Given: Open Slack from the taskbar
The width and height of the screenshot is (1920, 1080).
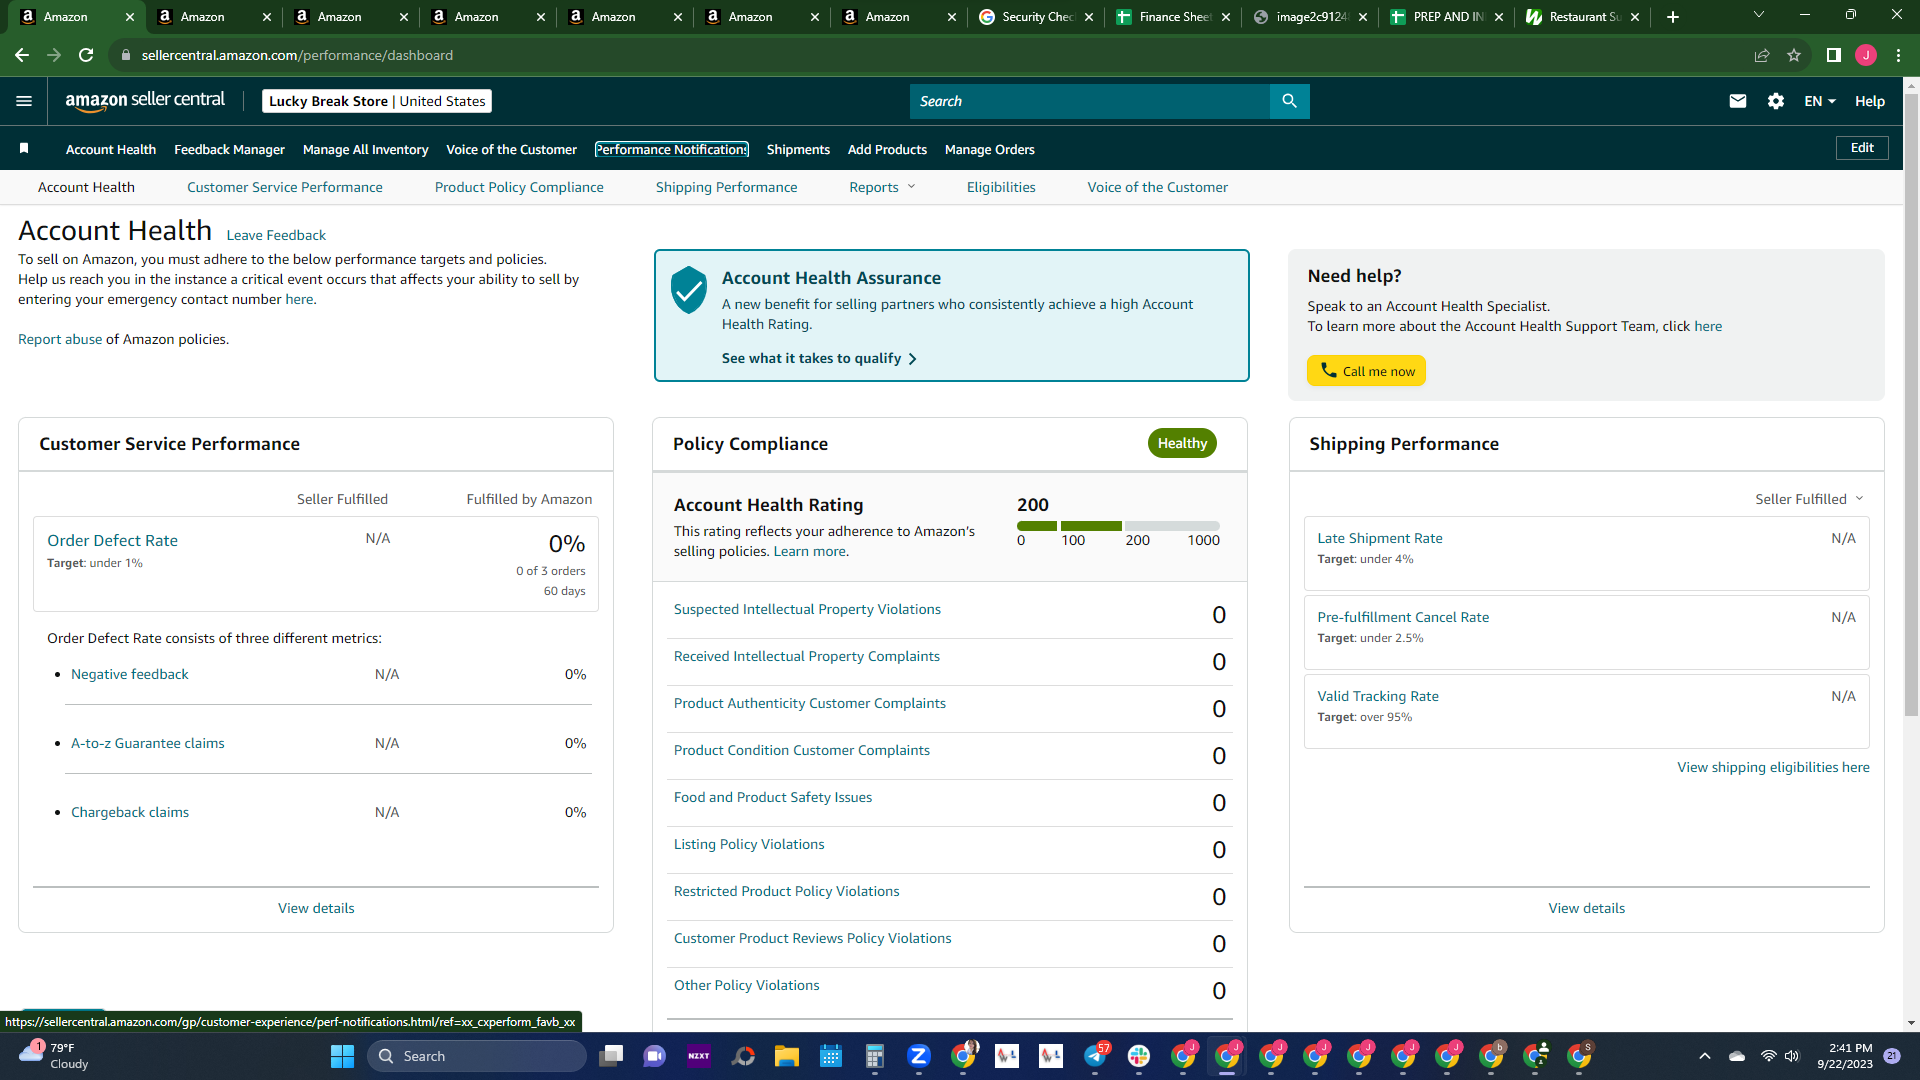Looking at the screenshot, I should pyautogui.click(x=1139, y=1056).
